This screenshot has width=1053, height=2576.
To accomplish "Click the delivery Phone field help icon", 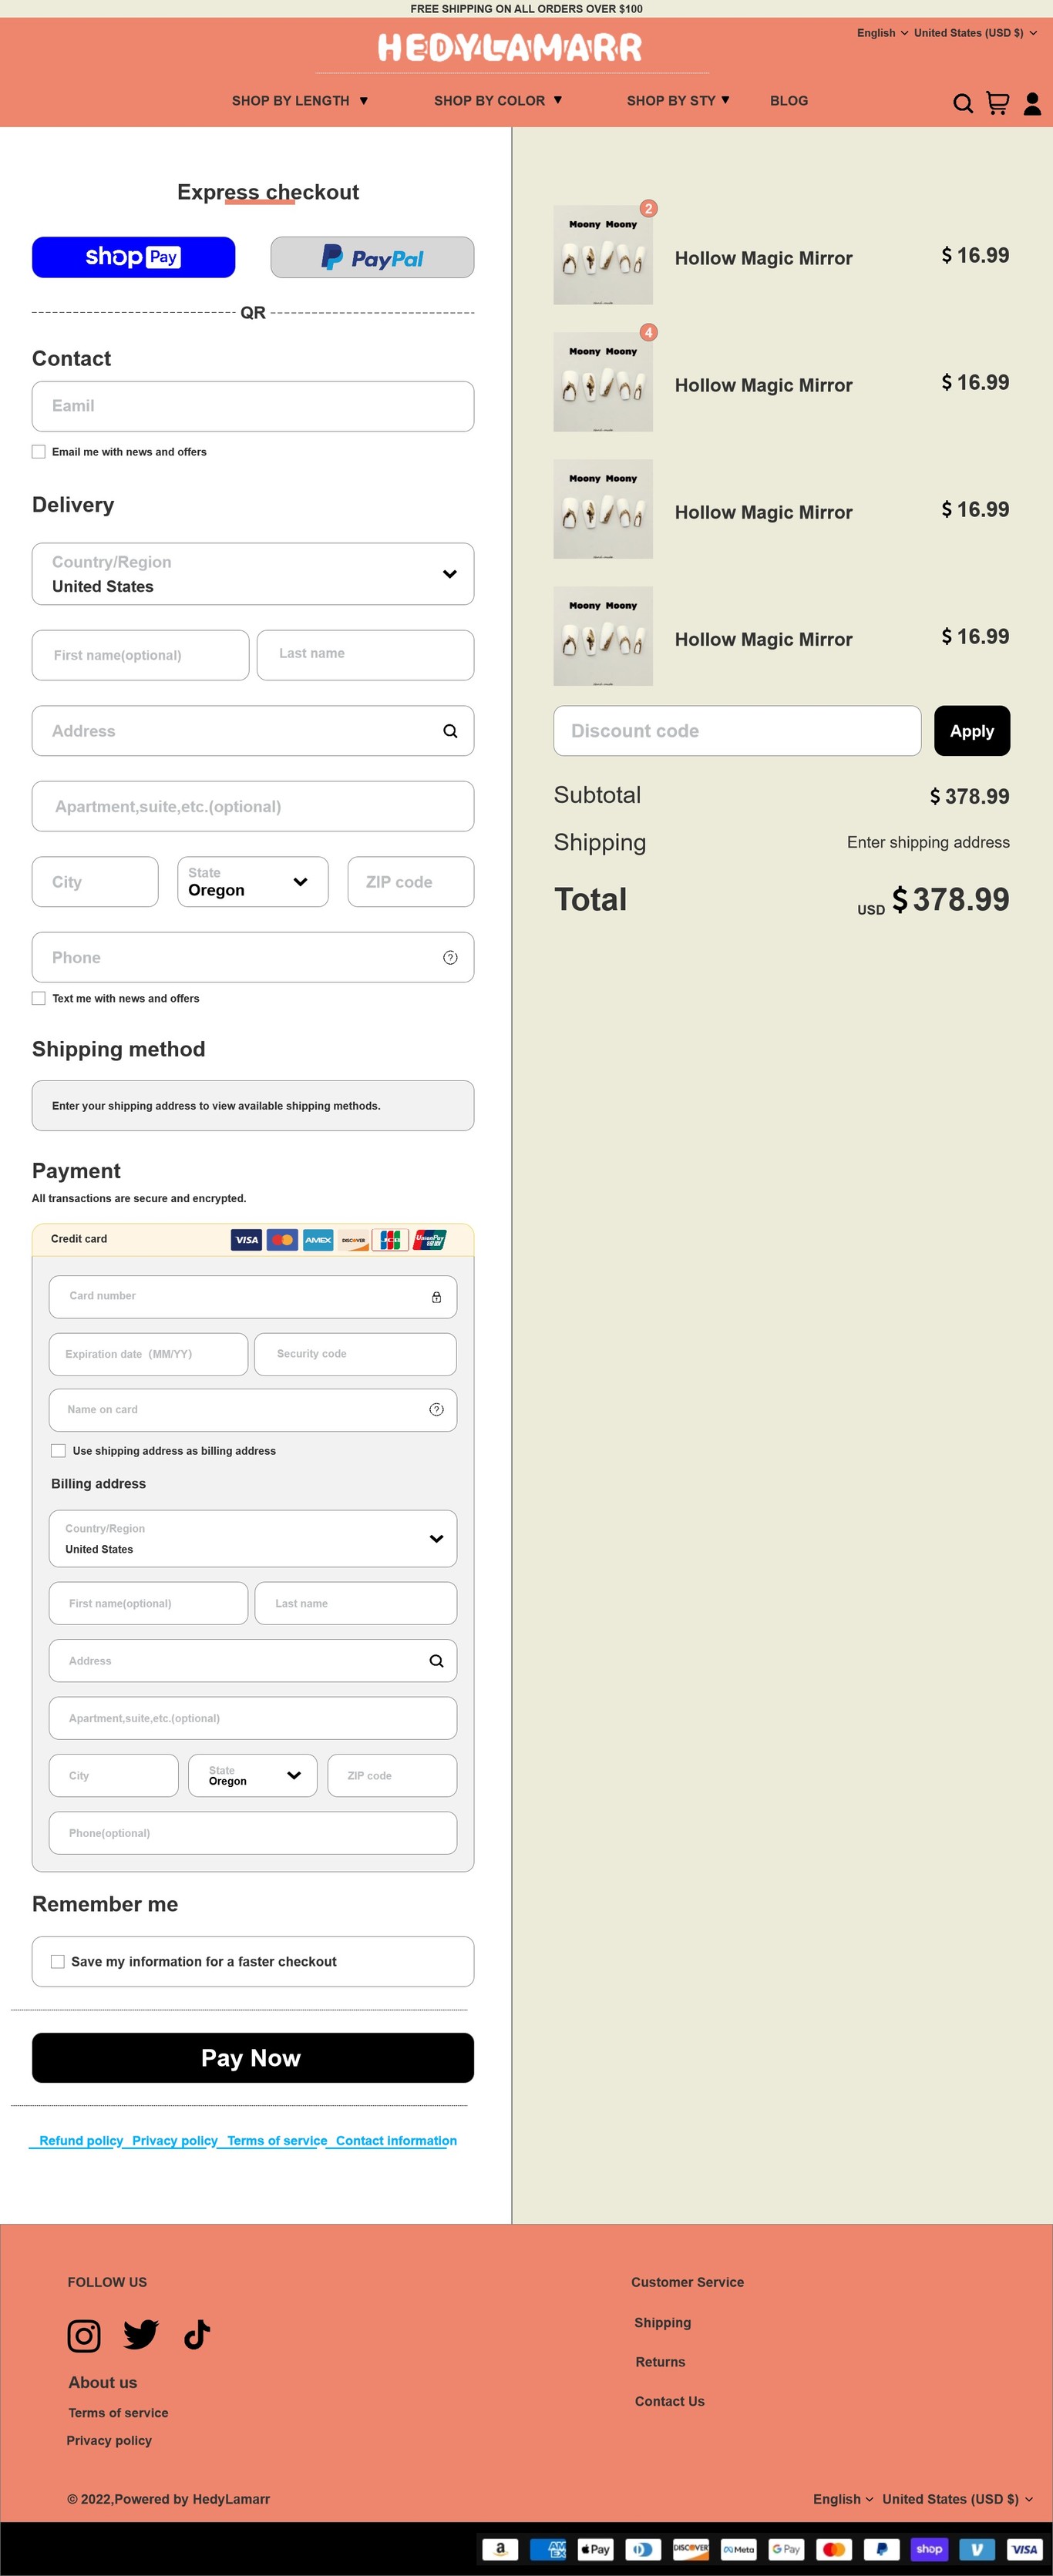I will pos(450,957).
